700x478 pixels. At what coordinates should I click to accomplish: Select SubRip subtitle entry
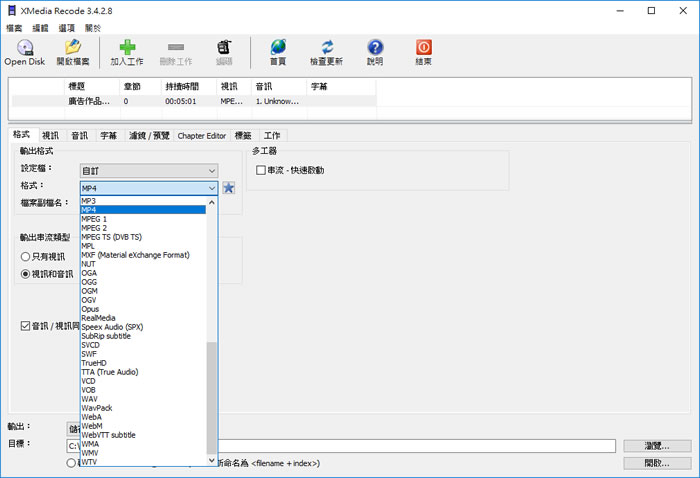coord(143,336)
